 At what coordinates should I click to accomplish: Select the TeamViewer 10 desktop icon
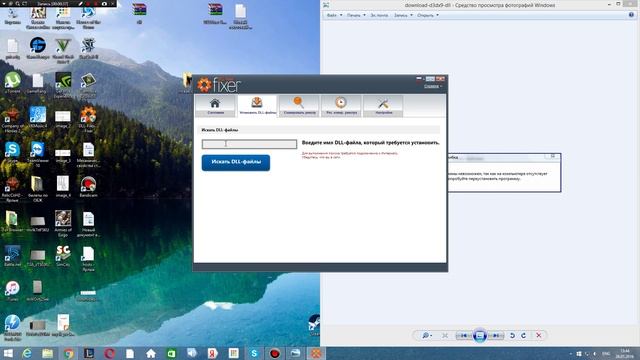(x=38, y=154)
